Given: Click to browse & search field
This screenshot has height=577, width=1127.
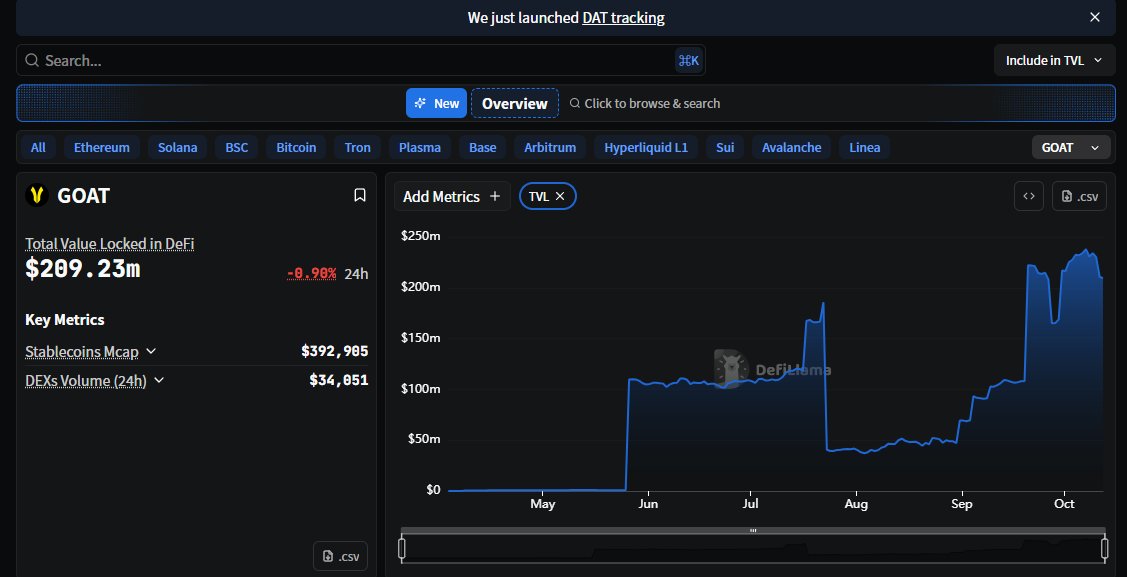Looking at the screenshot, I should pos(645,103).
